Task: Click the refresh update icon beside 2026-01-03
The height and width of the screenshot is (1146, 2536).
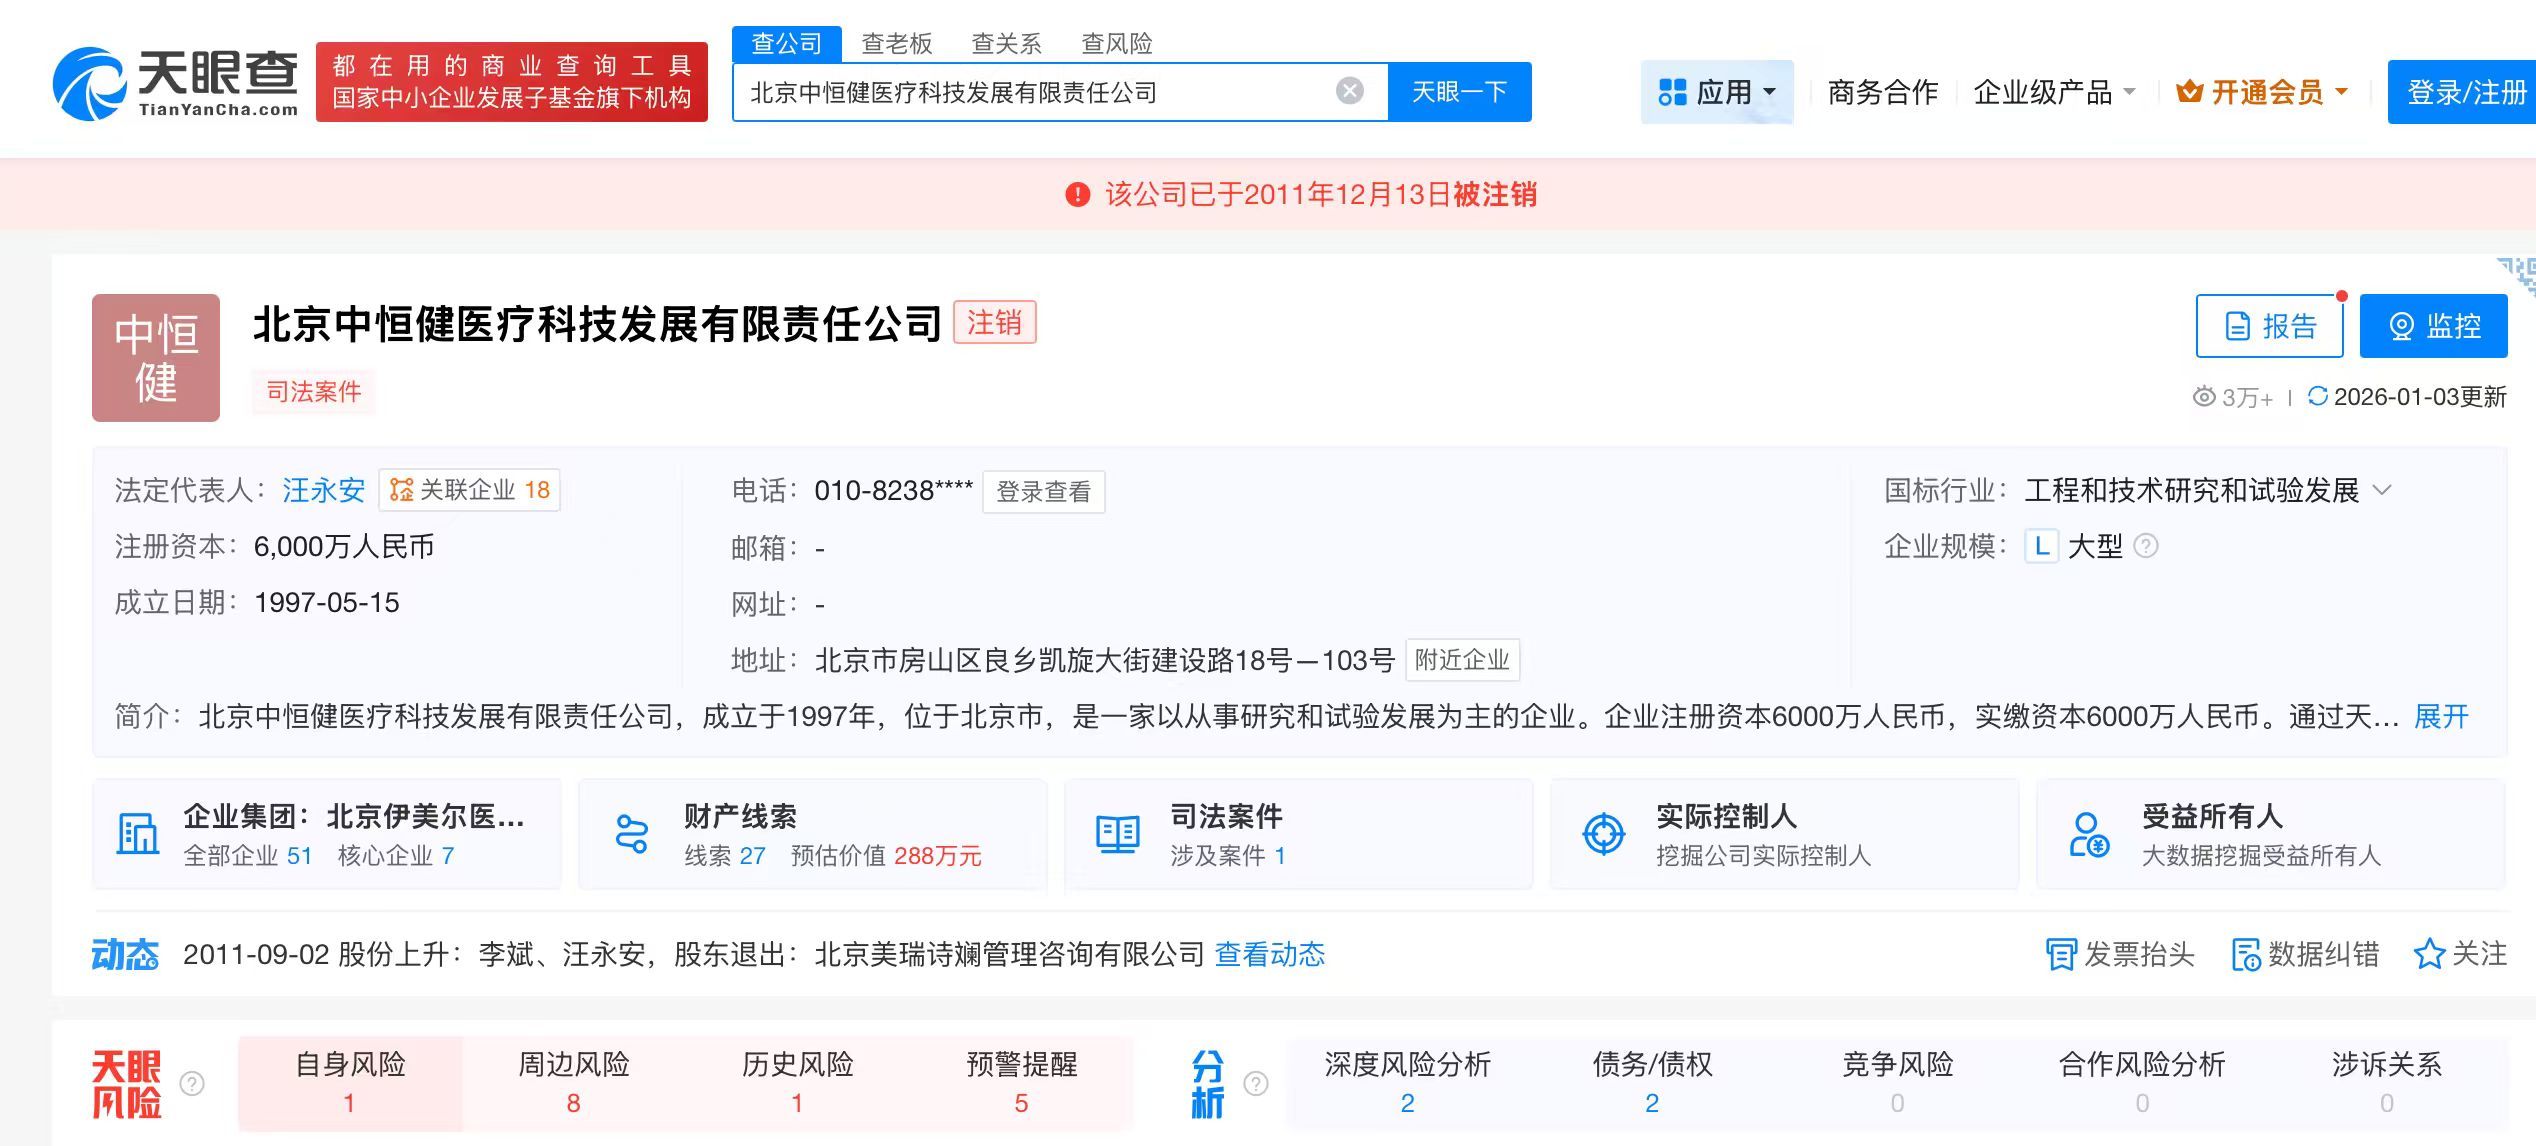Action: pyautogui.click(x=2317, y=396)
